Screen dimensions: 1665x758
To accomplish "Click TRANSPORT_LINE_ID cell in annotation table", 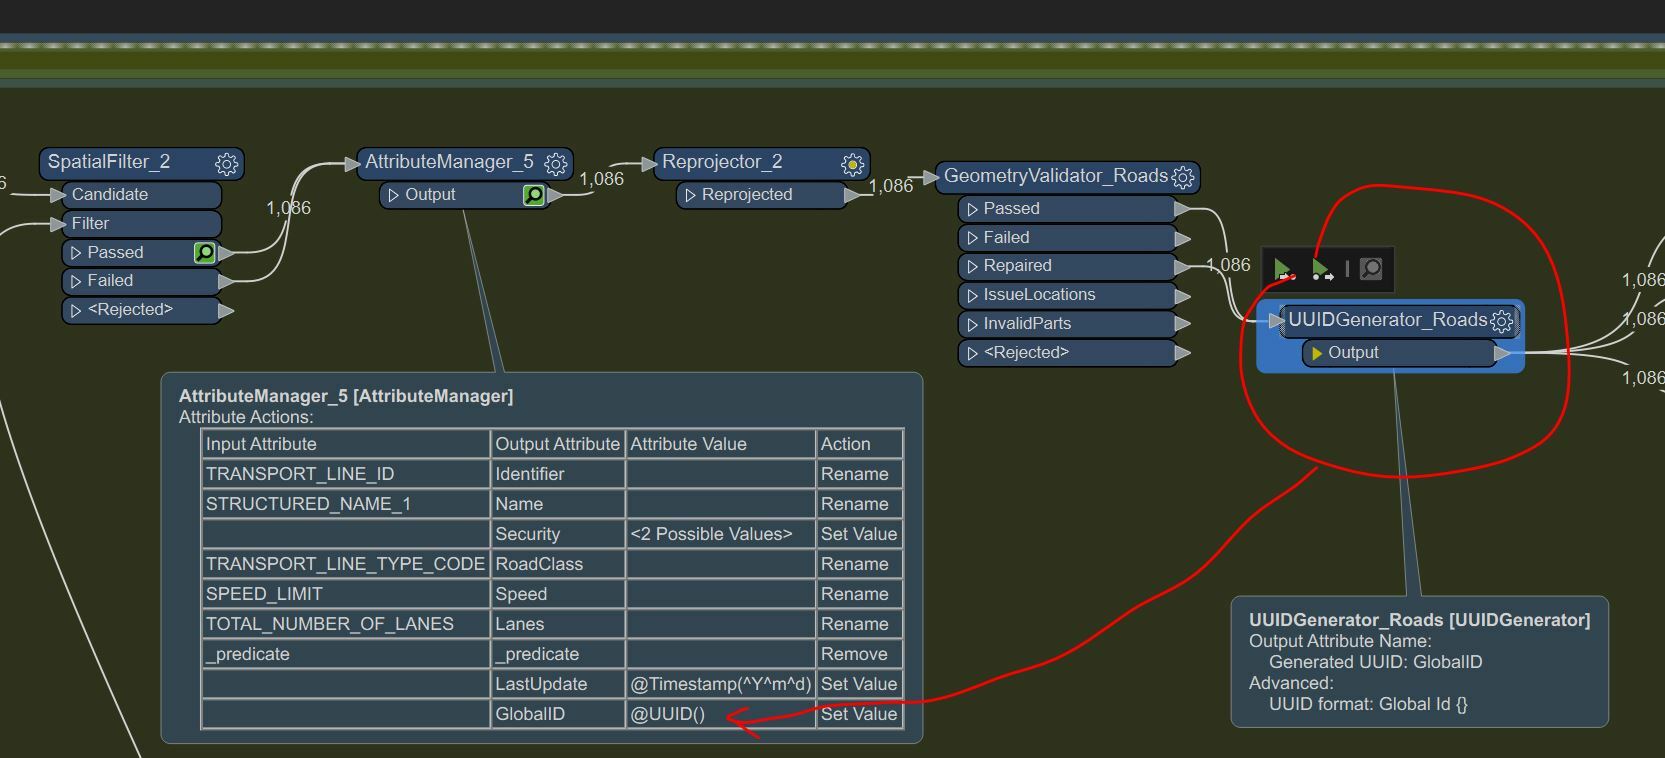I will (x=346, y=474).
